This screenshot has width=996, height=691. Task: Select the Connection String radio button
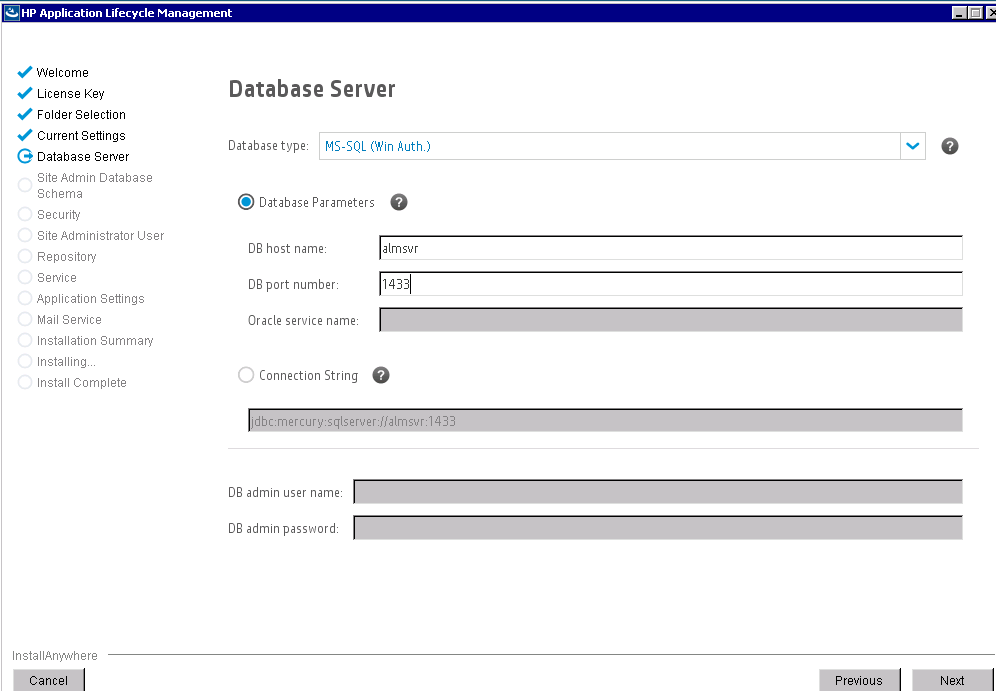pyautogui.click(x=246, y=375)
